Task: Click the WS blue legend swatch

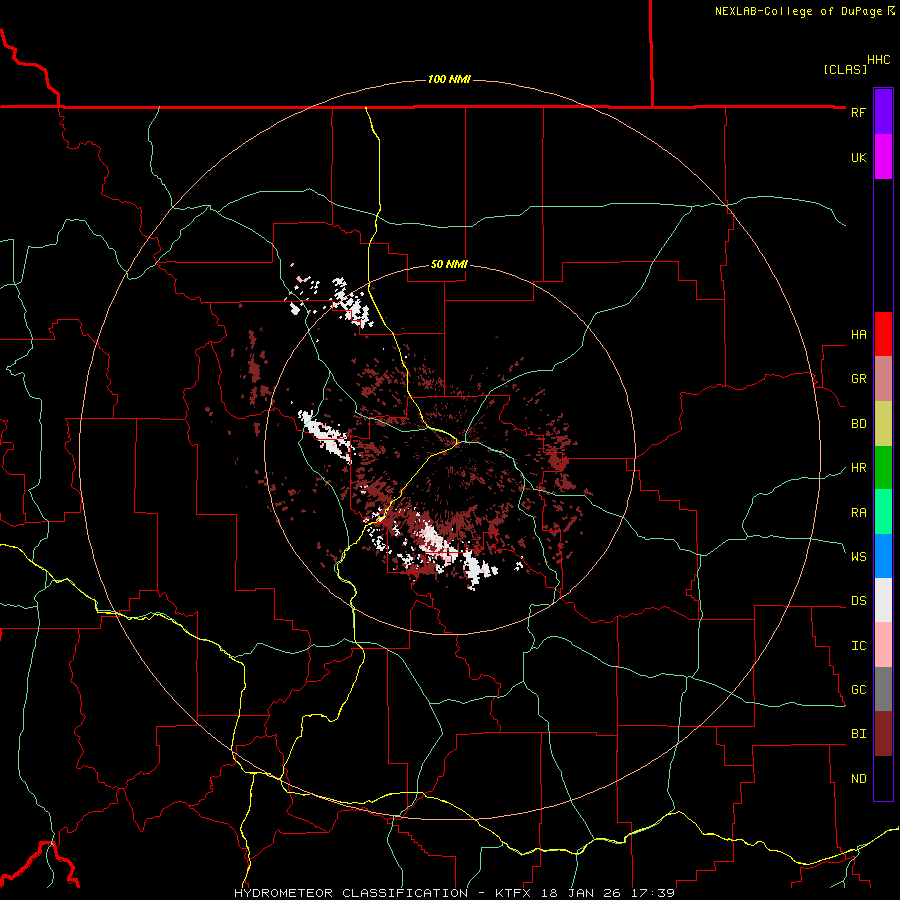Action: click(x=883, y=556)
